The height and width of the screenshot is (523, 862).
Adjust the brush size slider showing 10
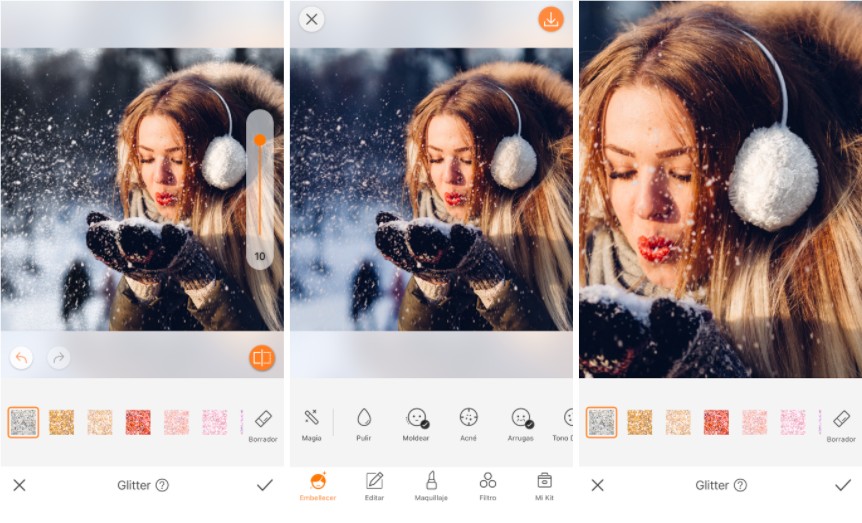pos(259,189)
